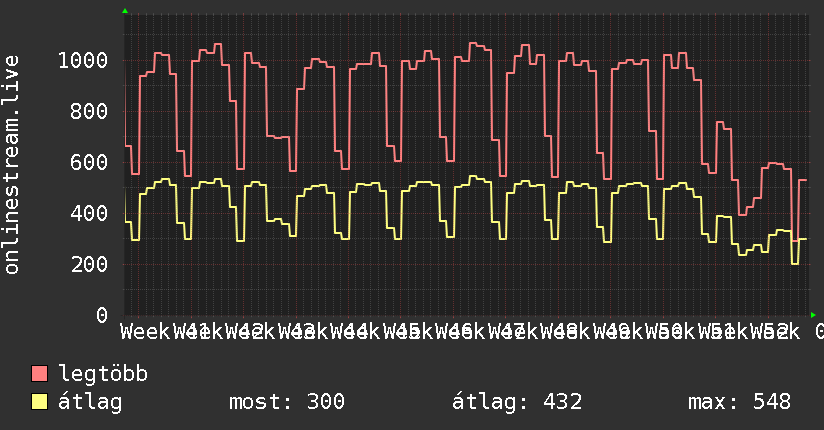
Task: Click the yellow átlag legend swatch
Action: (x=40, y=403)
